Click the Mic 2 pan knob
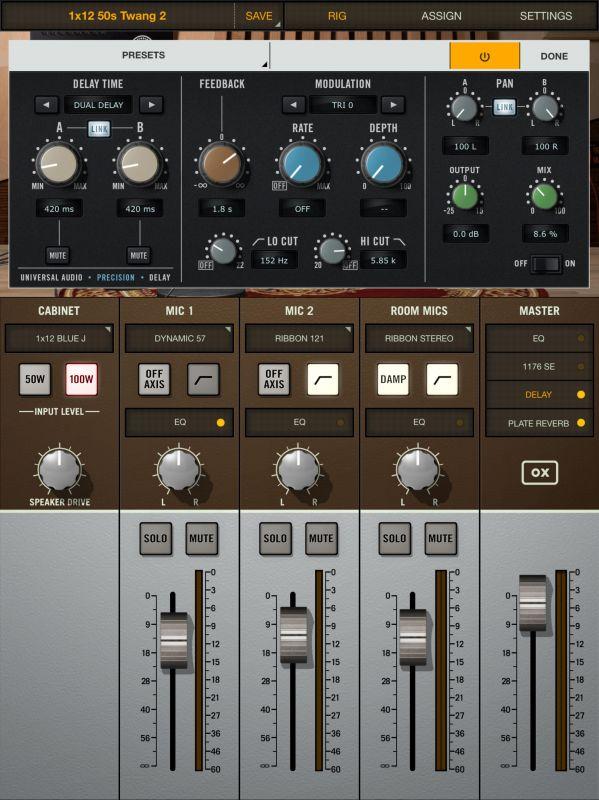This screenshot has width=599, height=800. point(298,470)
